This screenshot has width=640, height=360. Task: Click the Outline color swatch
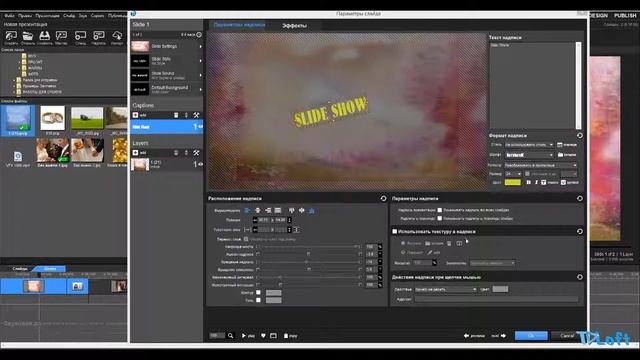coord(273,293)
